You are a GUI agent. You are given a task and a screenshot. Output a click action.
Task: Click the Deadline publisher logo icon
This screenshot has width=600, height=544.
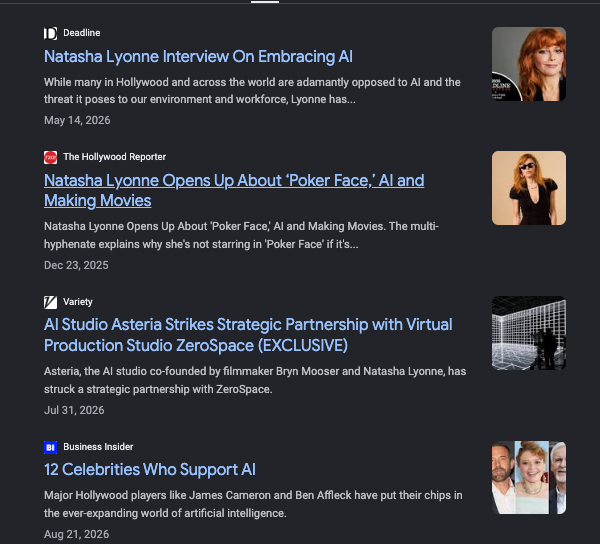(x=51, y=33)
